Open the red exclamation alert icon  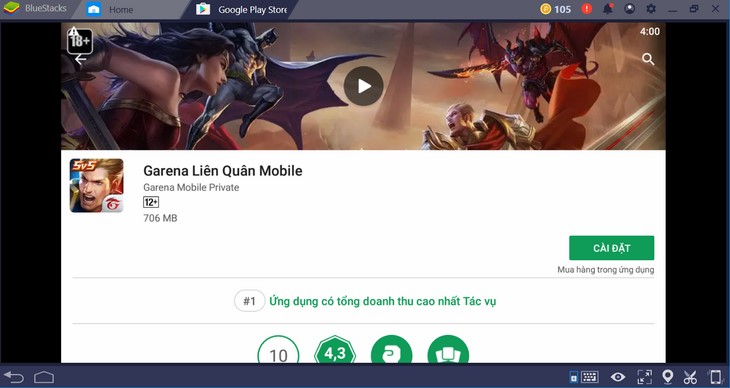(x=587, y=9)
